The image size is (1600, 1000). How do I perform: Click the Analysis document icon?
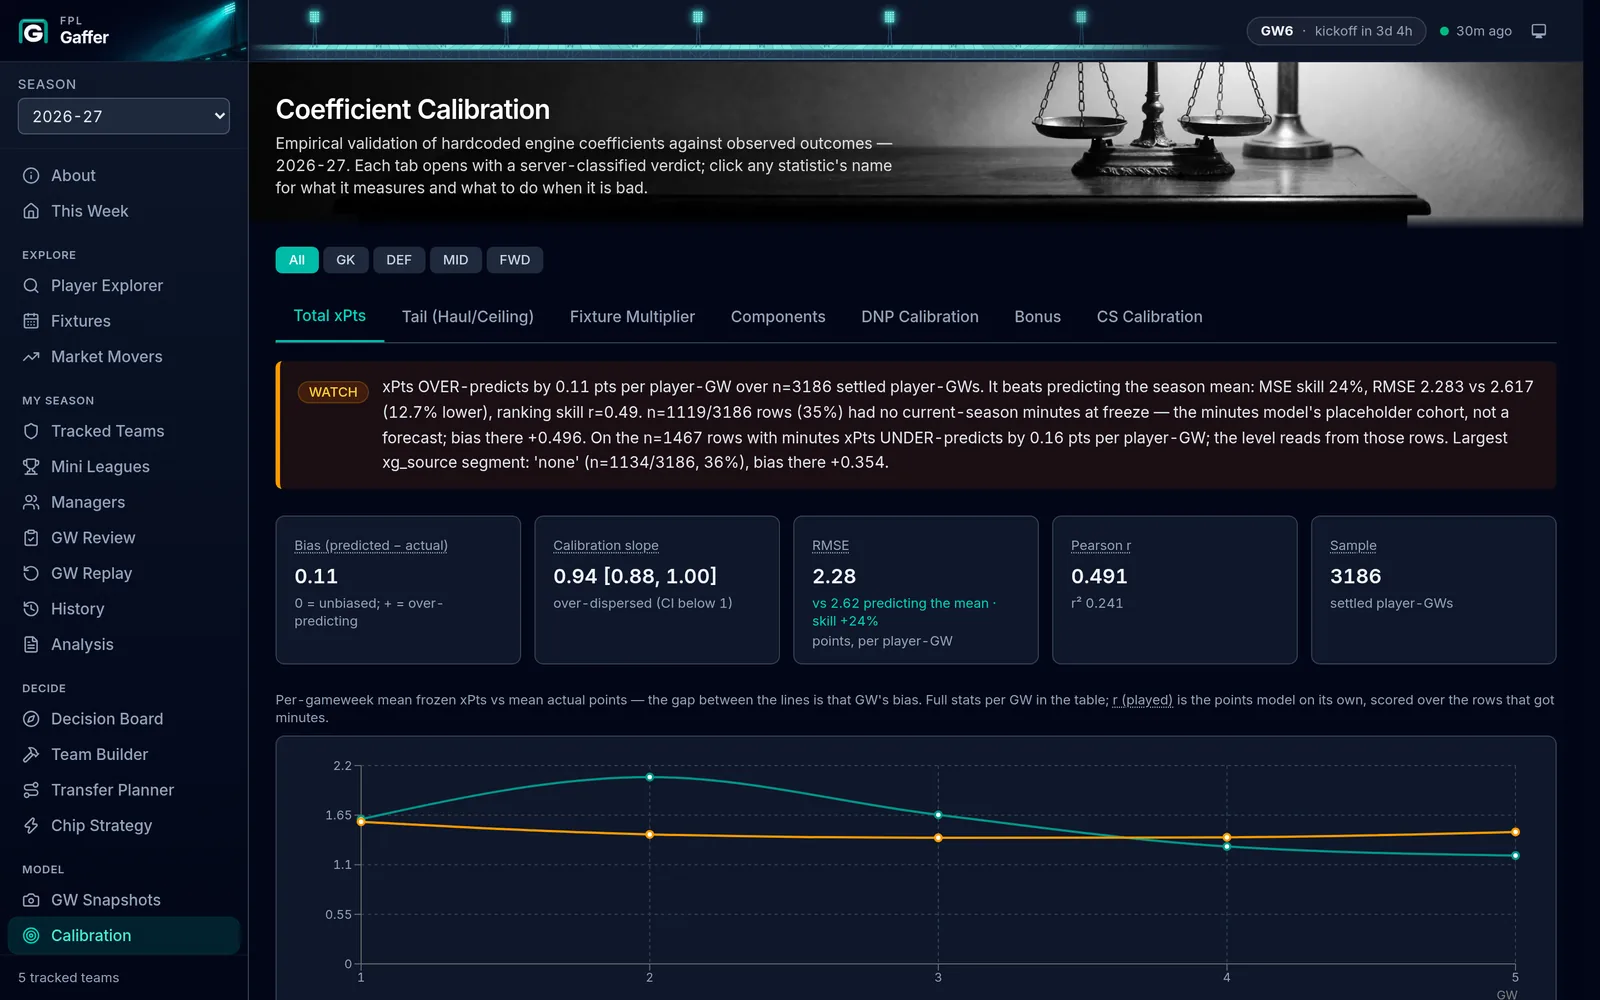[31, 644]
